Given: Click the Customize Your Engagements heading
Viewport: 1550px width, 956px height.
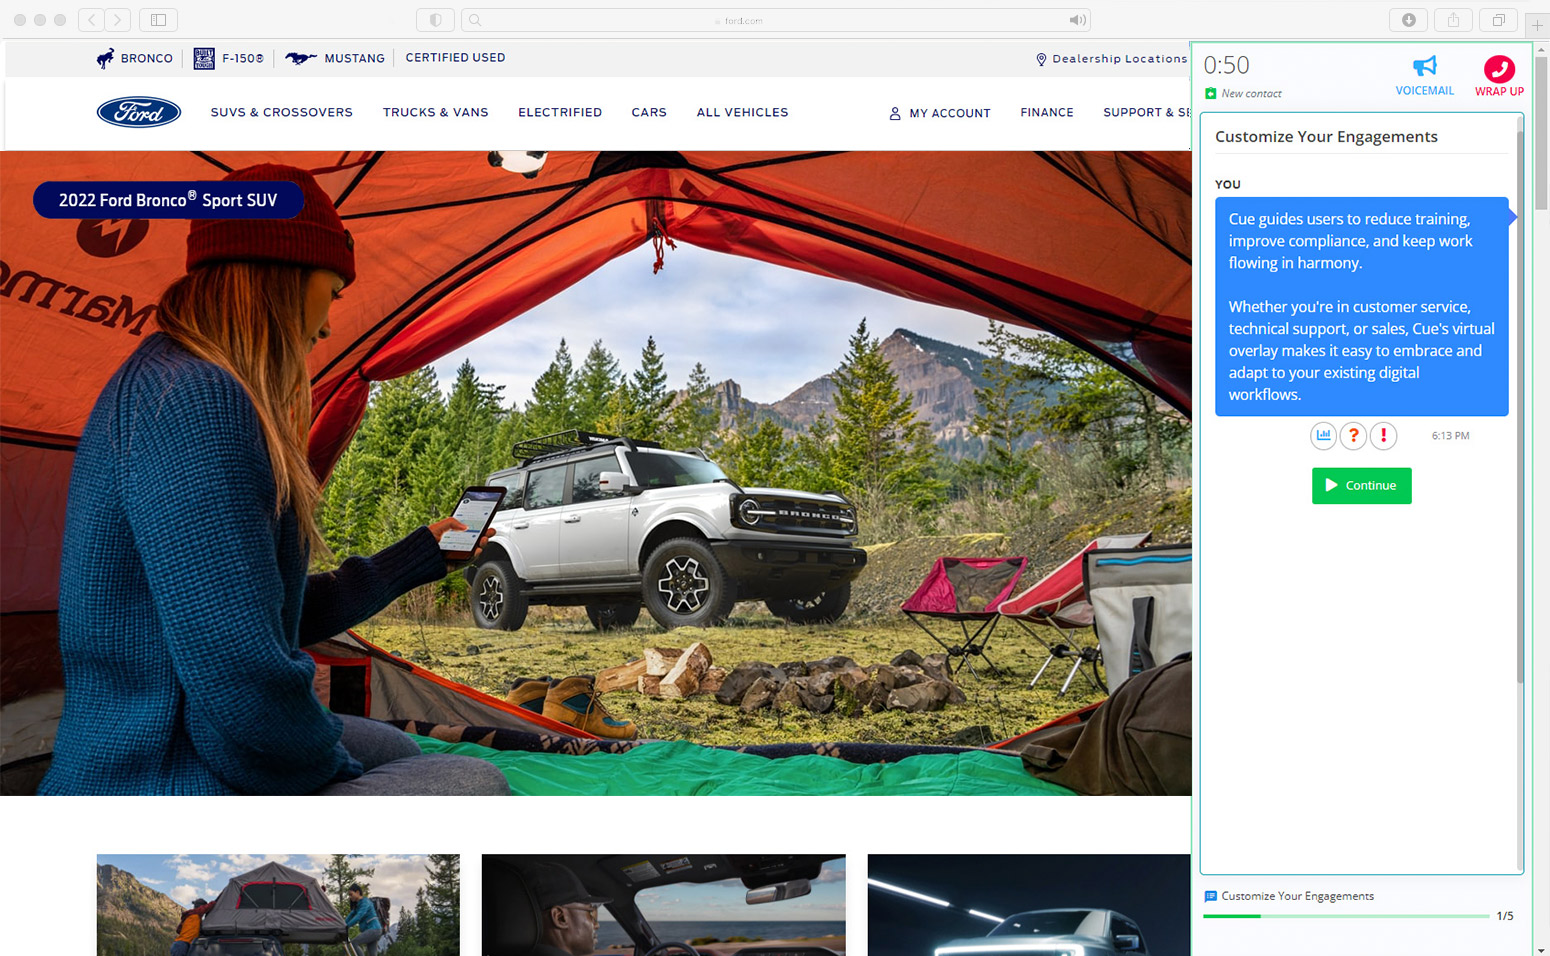Looking at the screenshot, I should pos(1326,137).
